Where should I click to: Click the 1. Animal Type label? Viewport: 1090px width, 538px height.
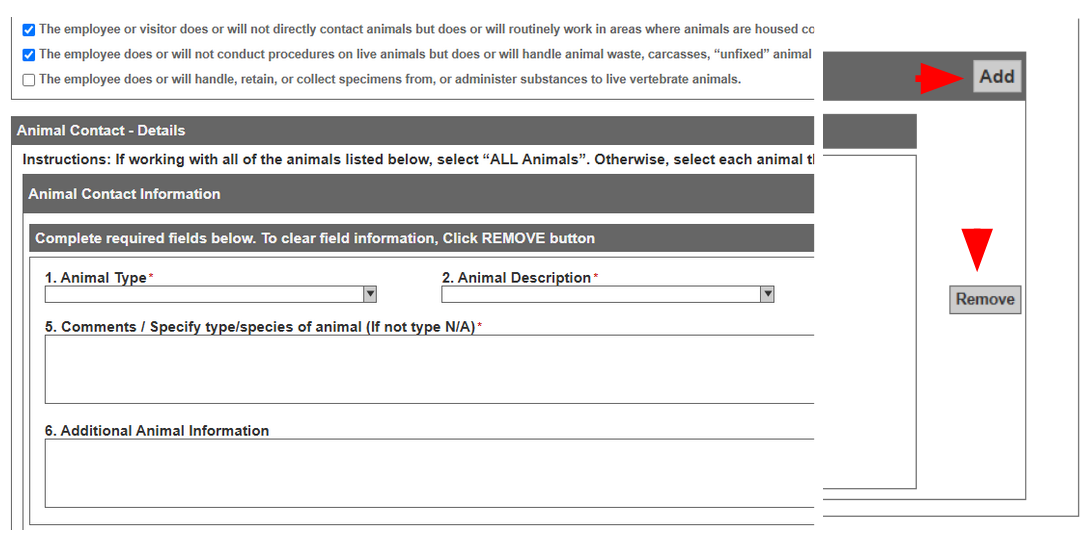pos(96,278)
